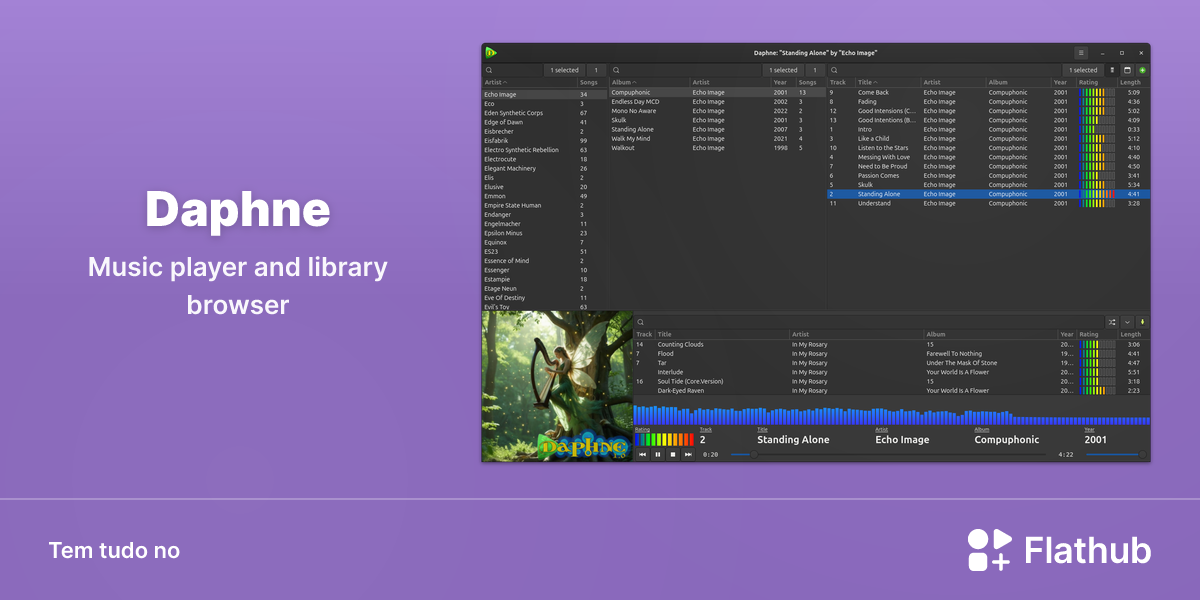Sort track list by Rating column header
The image size is (1200, 600).
(1097, 82)
